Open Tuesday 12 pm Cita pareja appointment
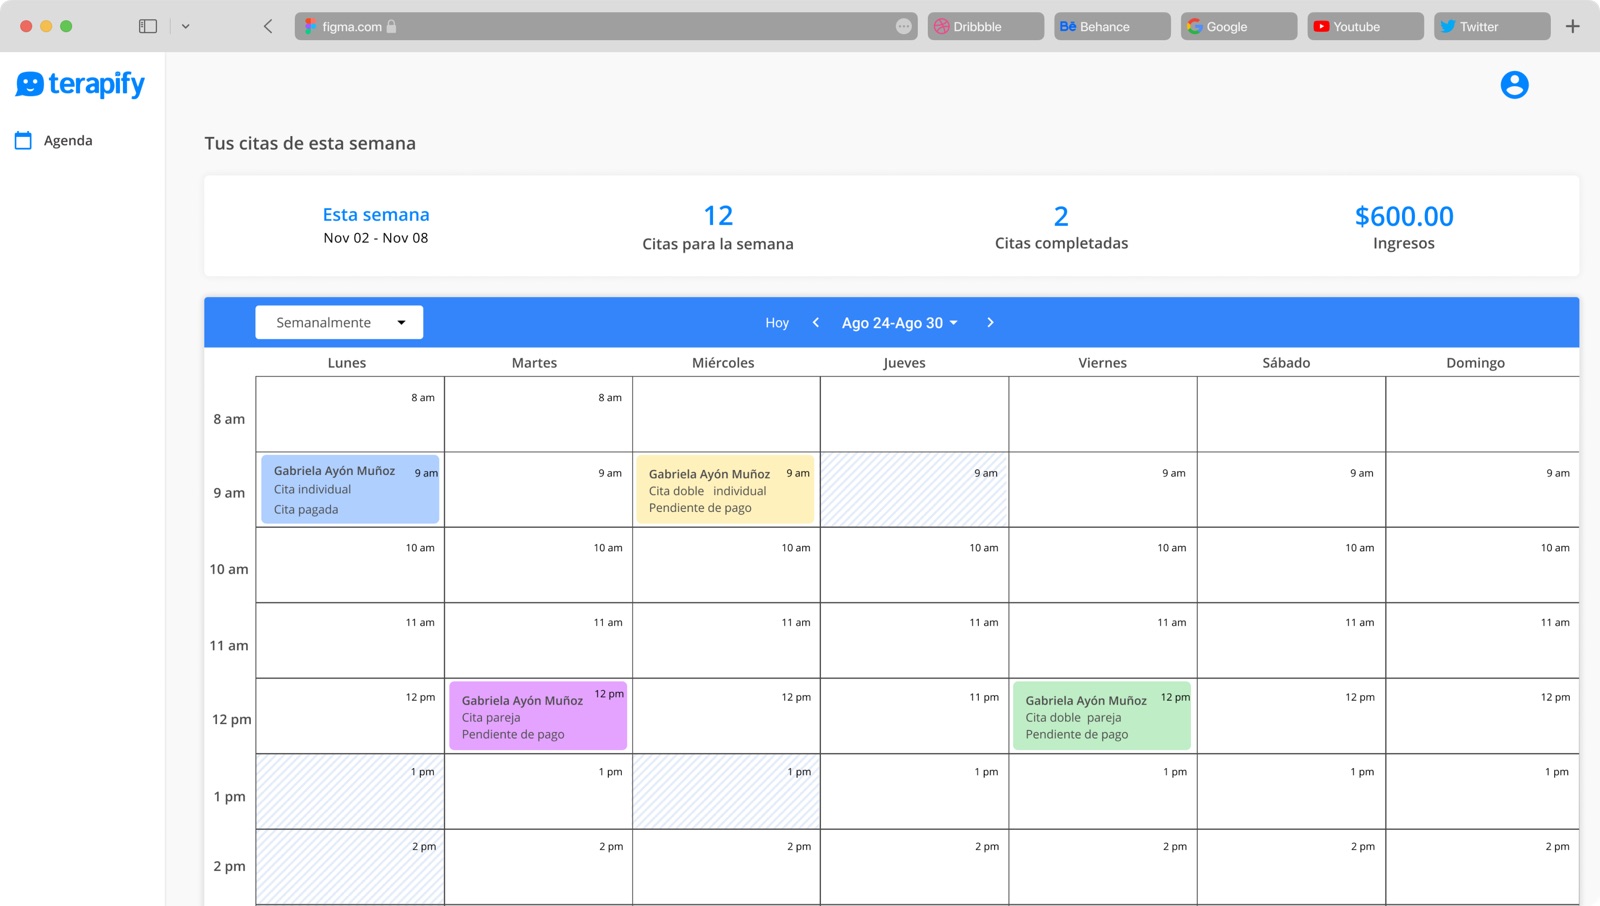Viewport: 1600px width, 906px height. (538, 716)
